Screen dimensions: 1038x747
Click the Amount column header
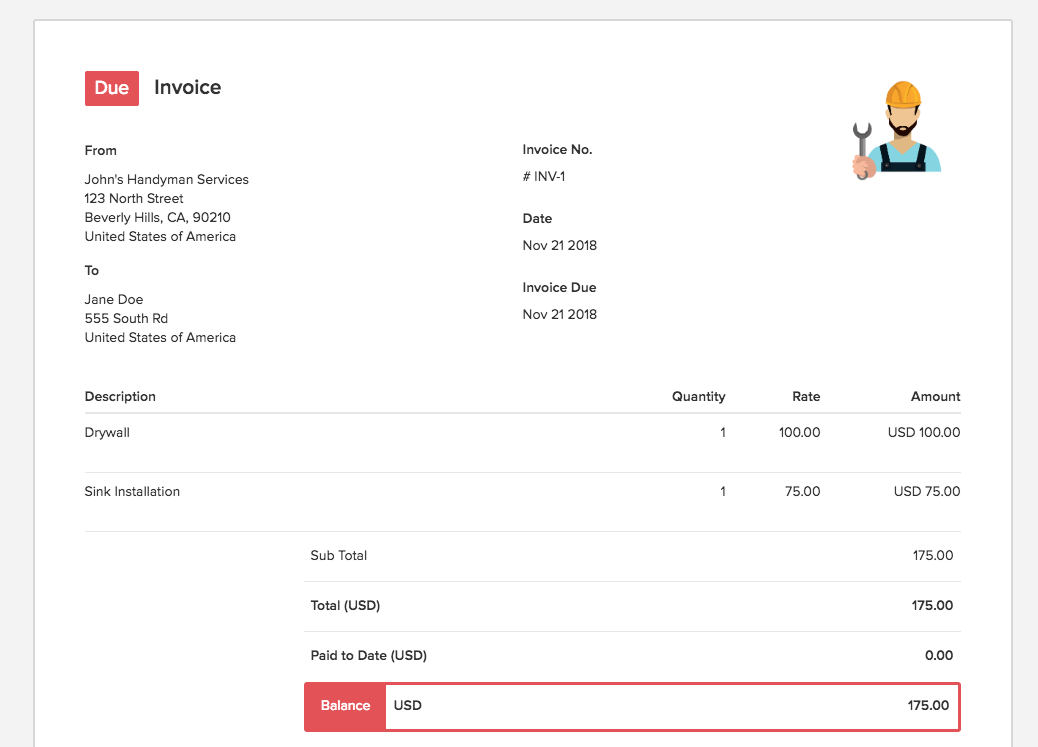(x=935, y=397)
